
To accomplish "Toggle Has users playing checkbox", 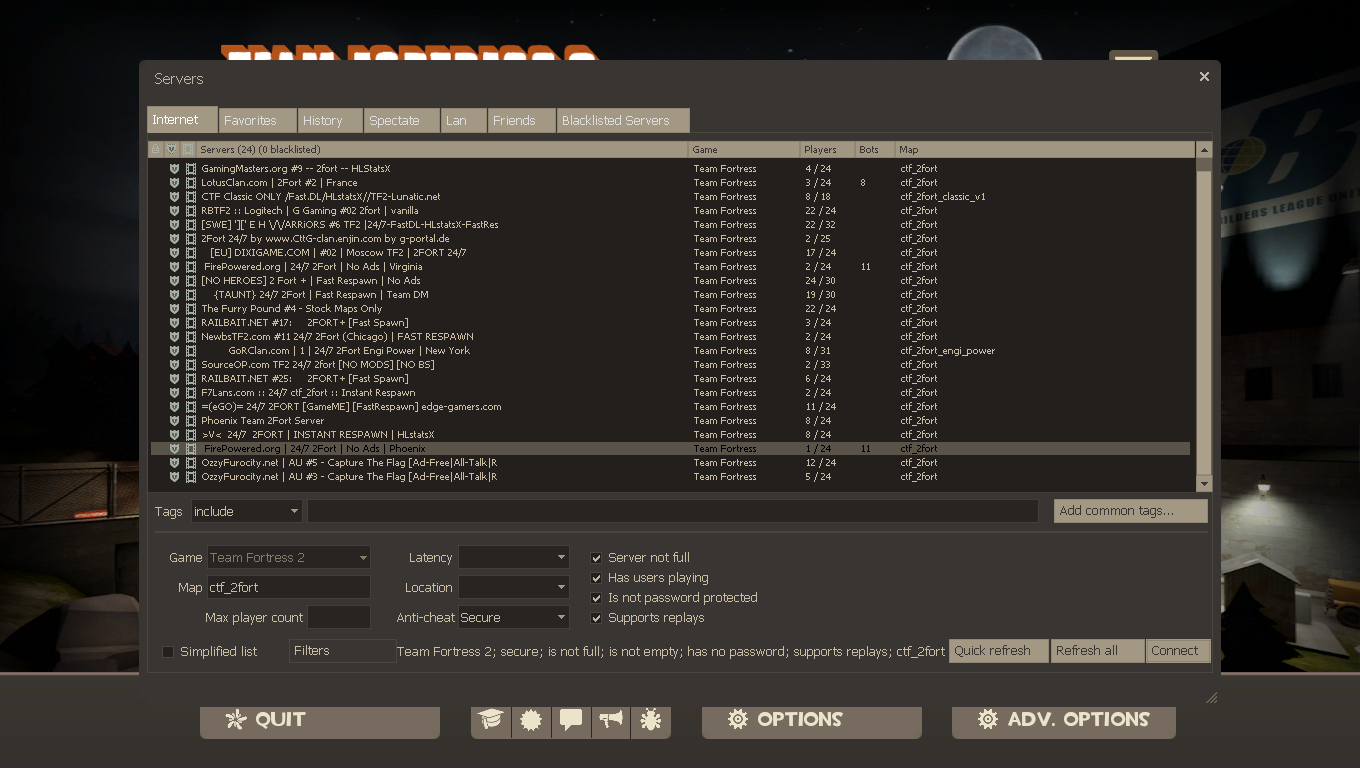I will click(x=596, y=578).
